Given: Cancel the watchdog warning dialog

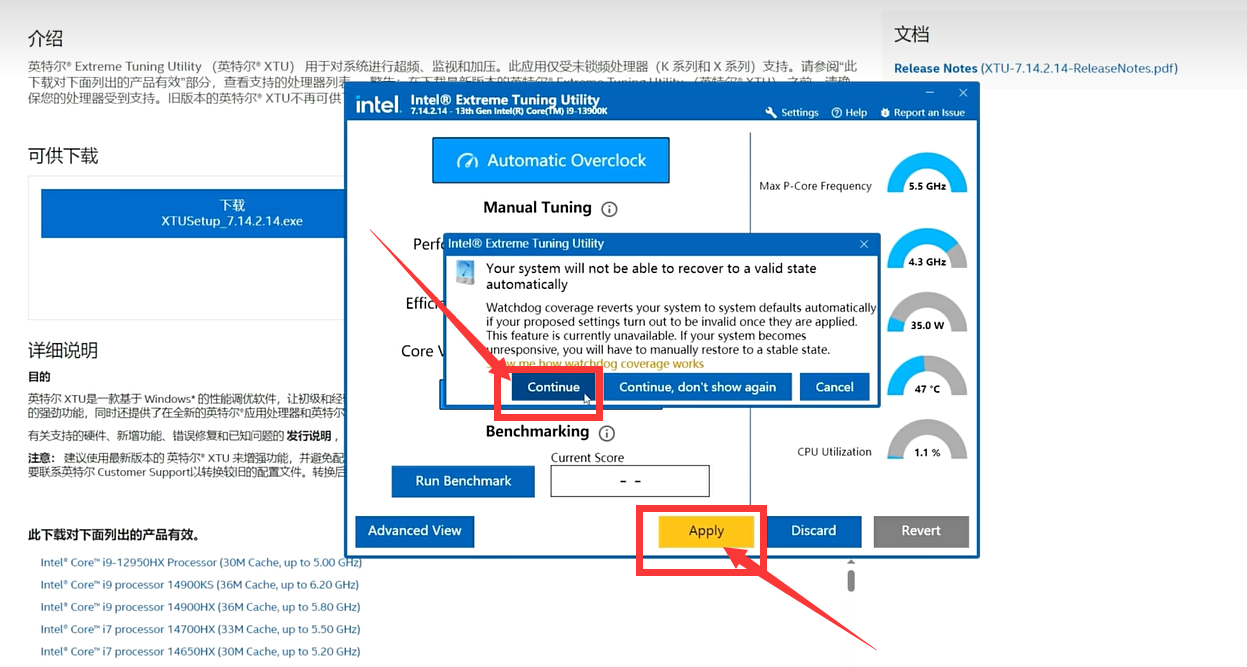Looking at the screenshot, I should (834, 387).
